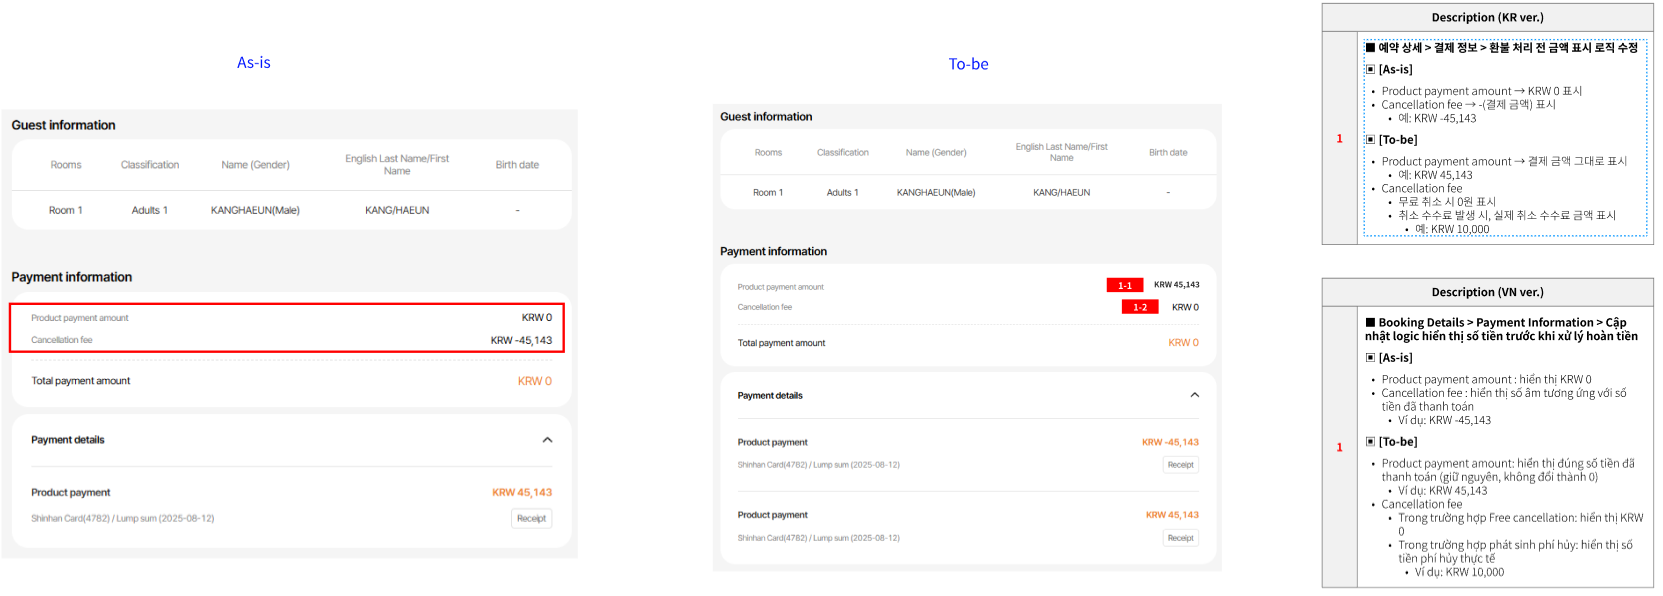Collapse Payment details in the As-is panel

point(547,440)
